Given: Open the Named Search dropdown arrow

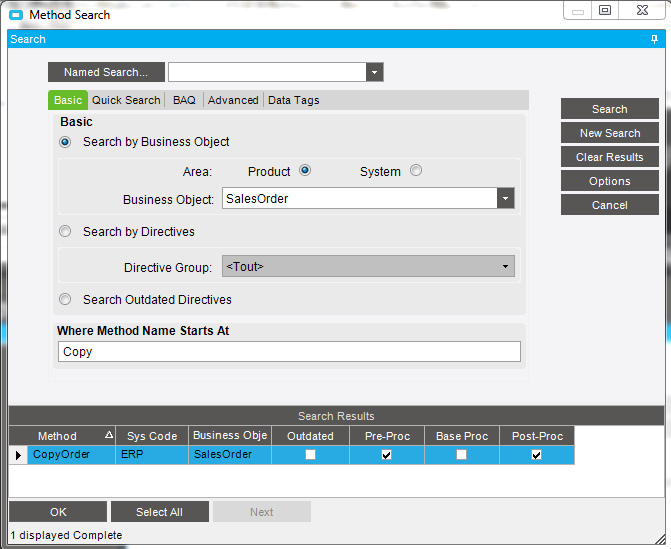Looking at the screenshot, I should tap(374, 72).
